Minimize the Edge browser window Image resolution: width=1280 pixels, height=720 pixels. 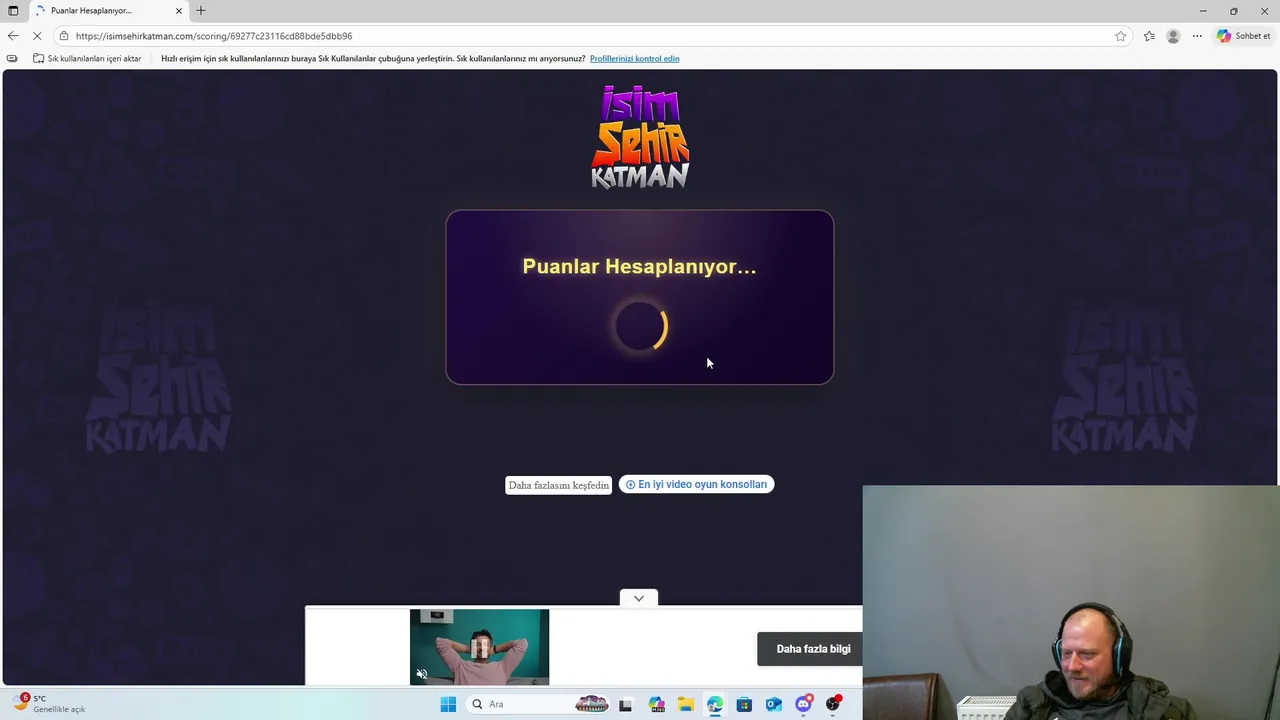[x=1202, y=11]
